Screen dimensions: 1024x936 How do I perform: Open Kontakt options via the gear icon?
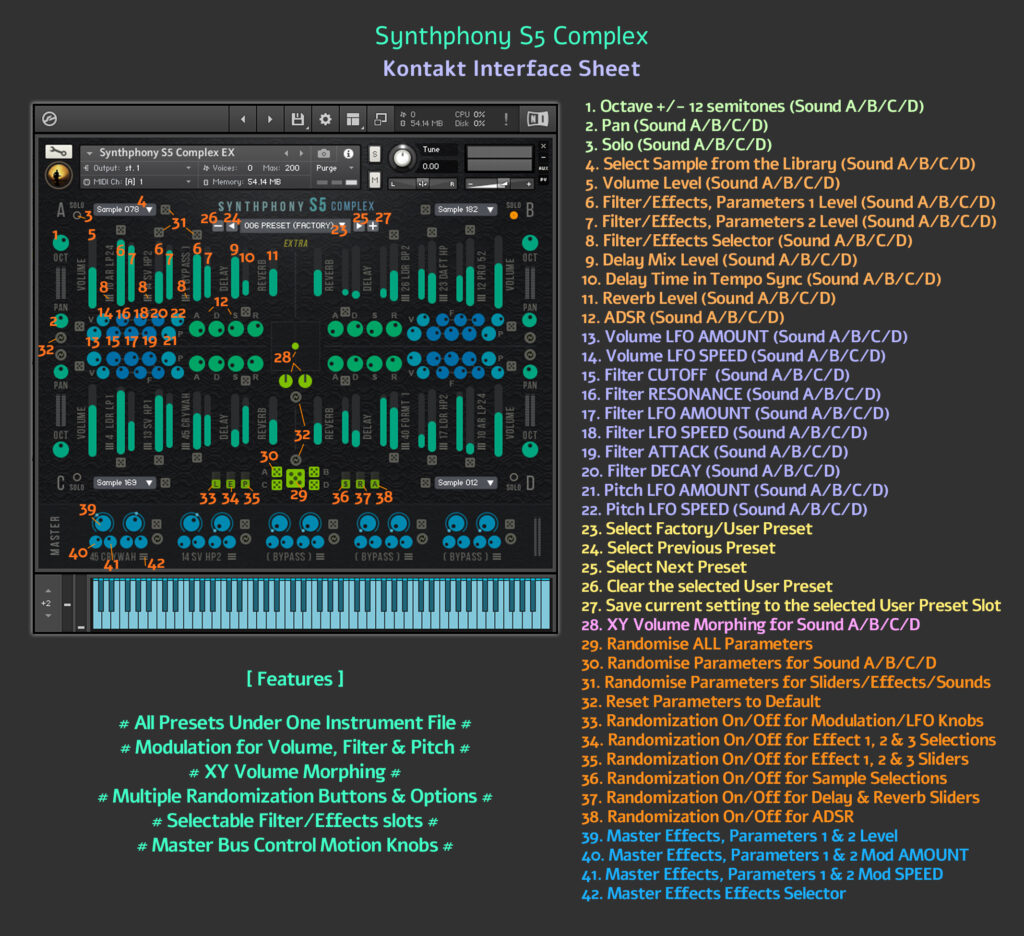point(325,119)
